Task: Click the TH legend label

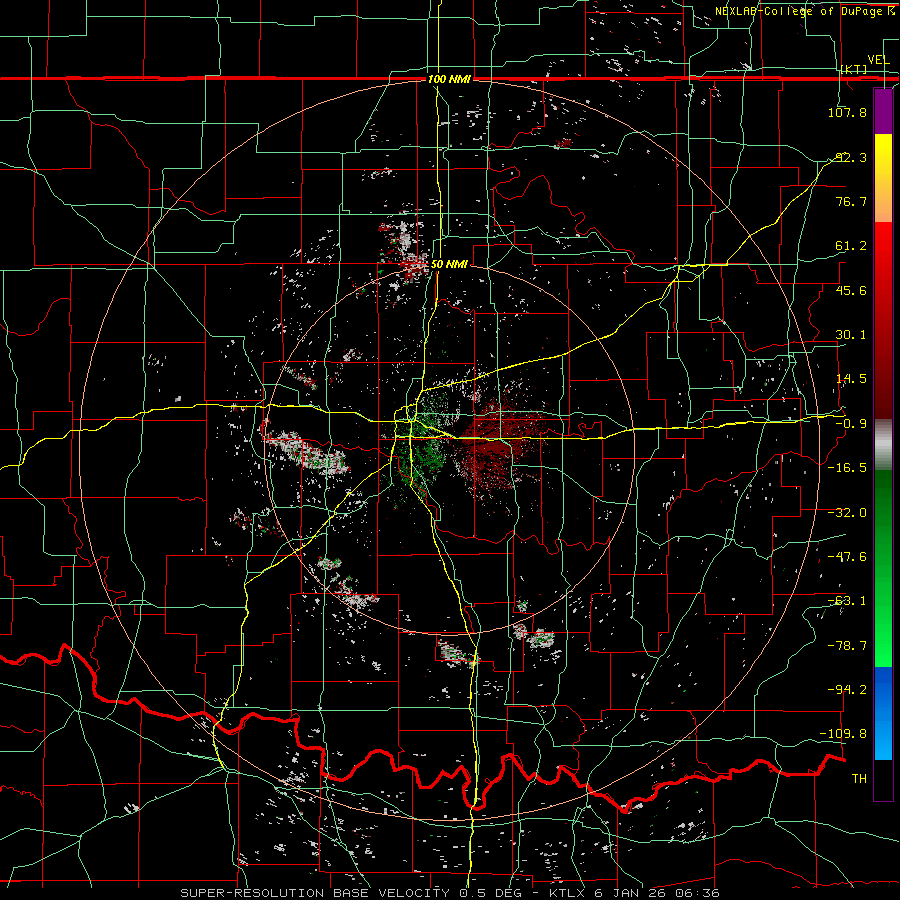Action: [859, 779]
